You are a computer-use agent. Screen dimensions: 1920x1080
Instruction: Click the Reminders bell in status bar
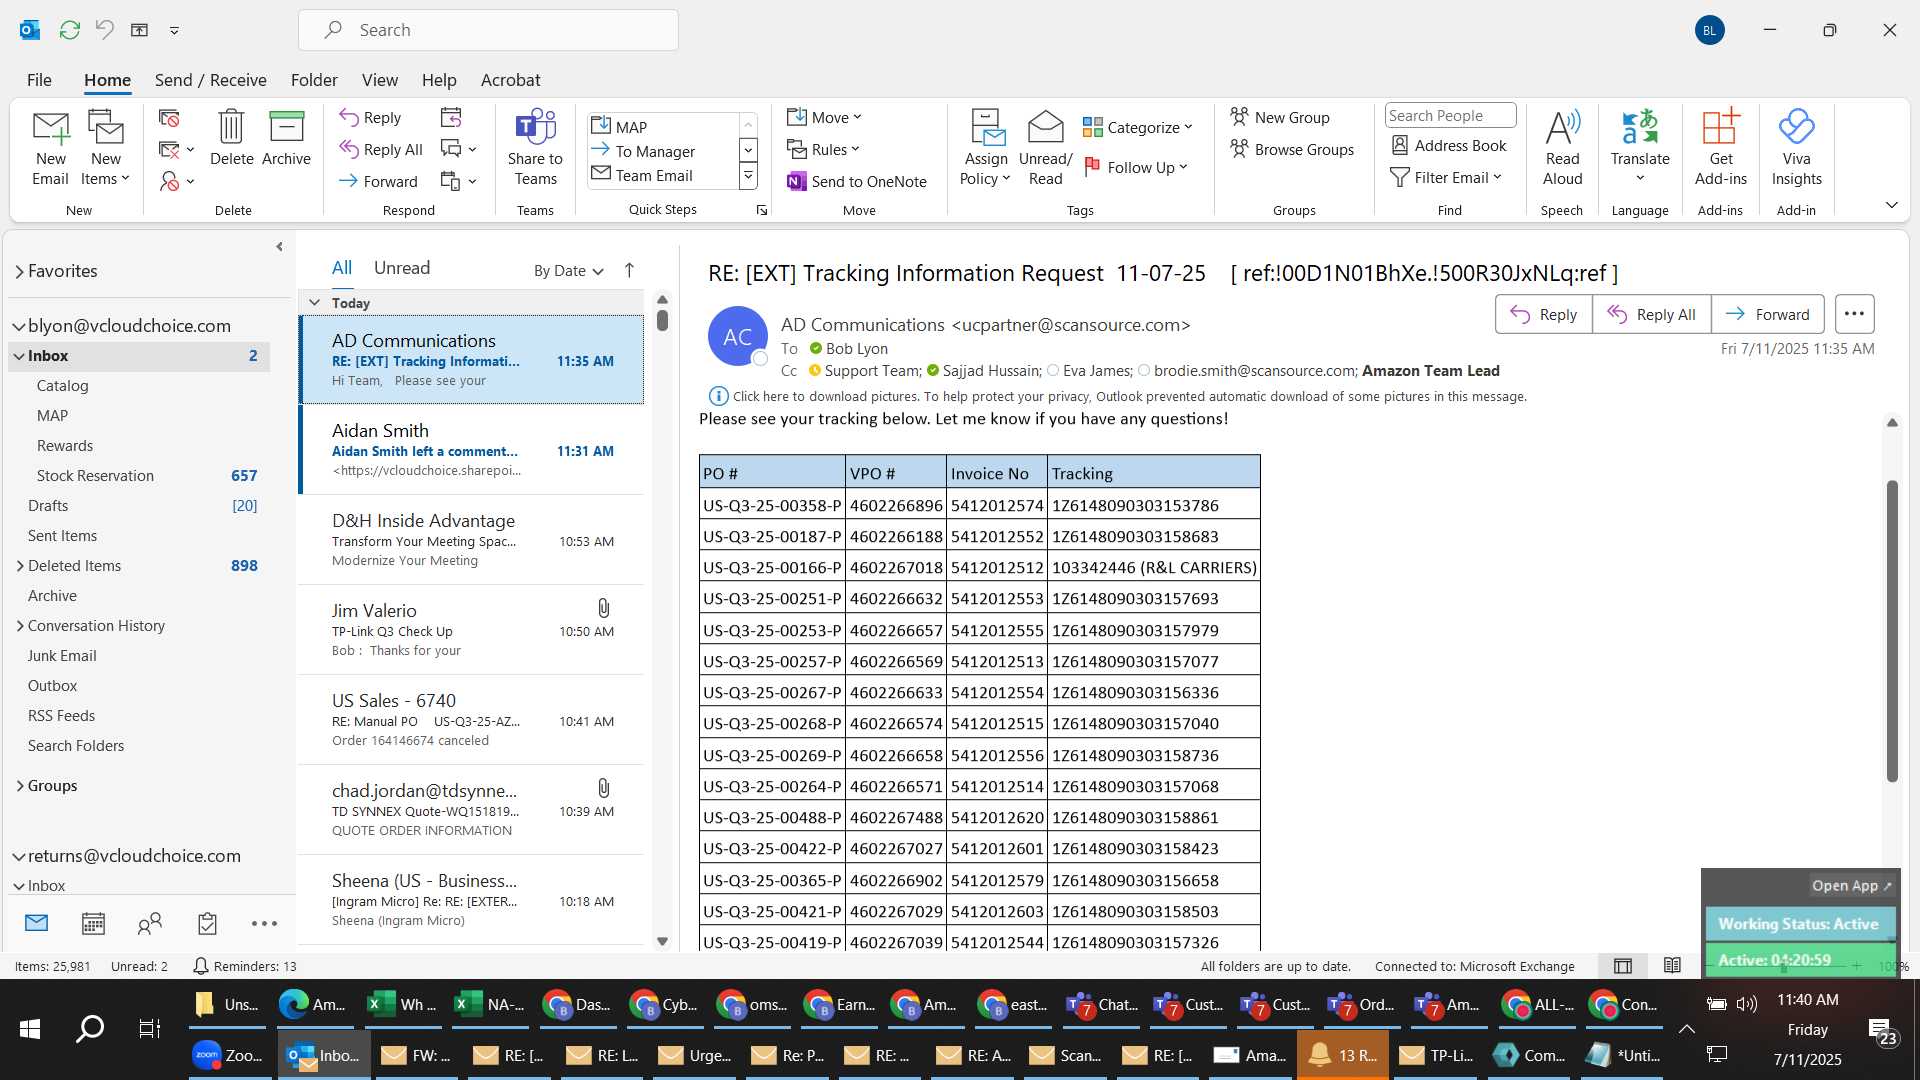click(x=200, y=966)
